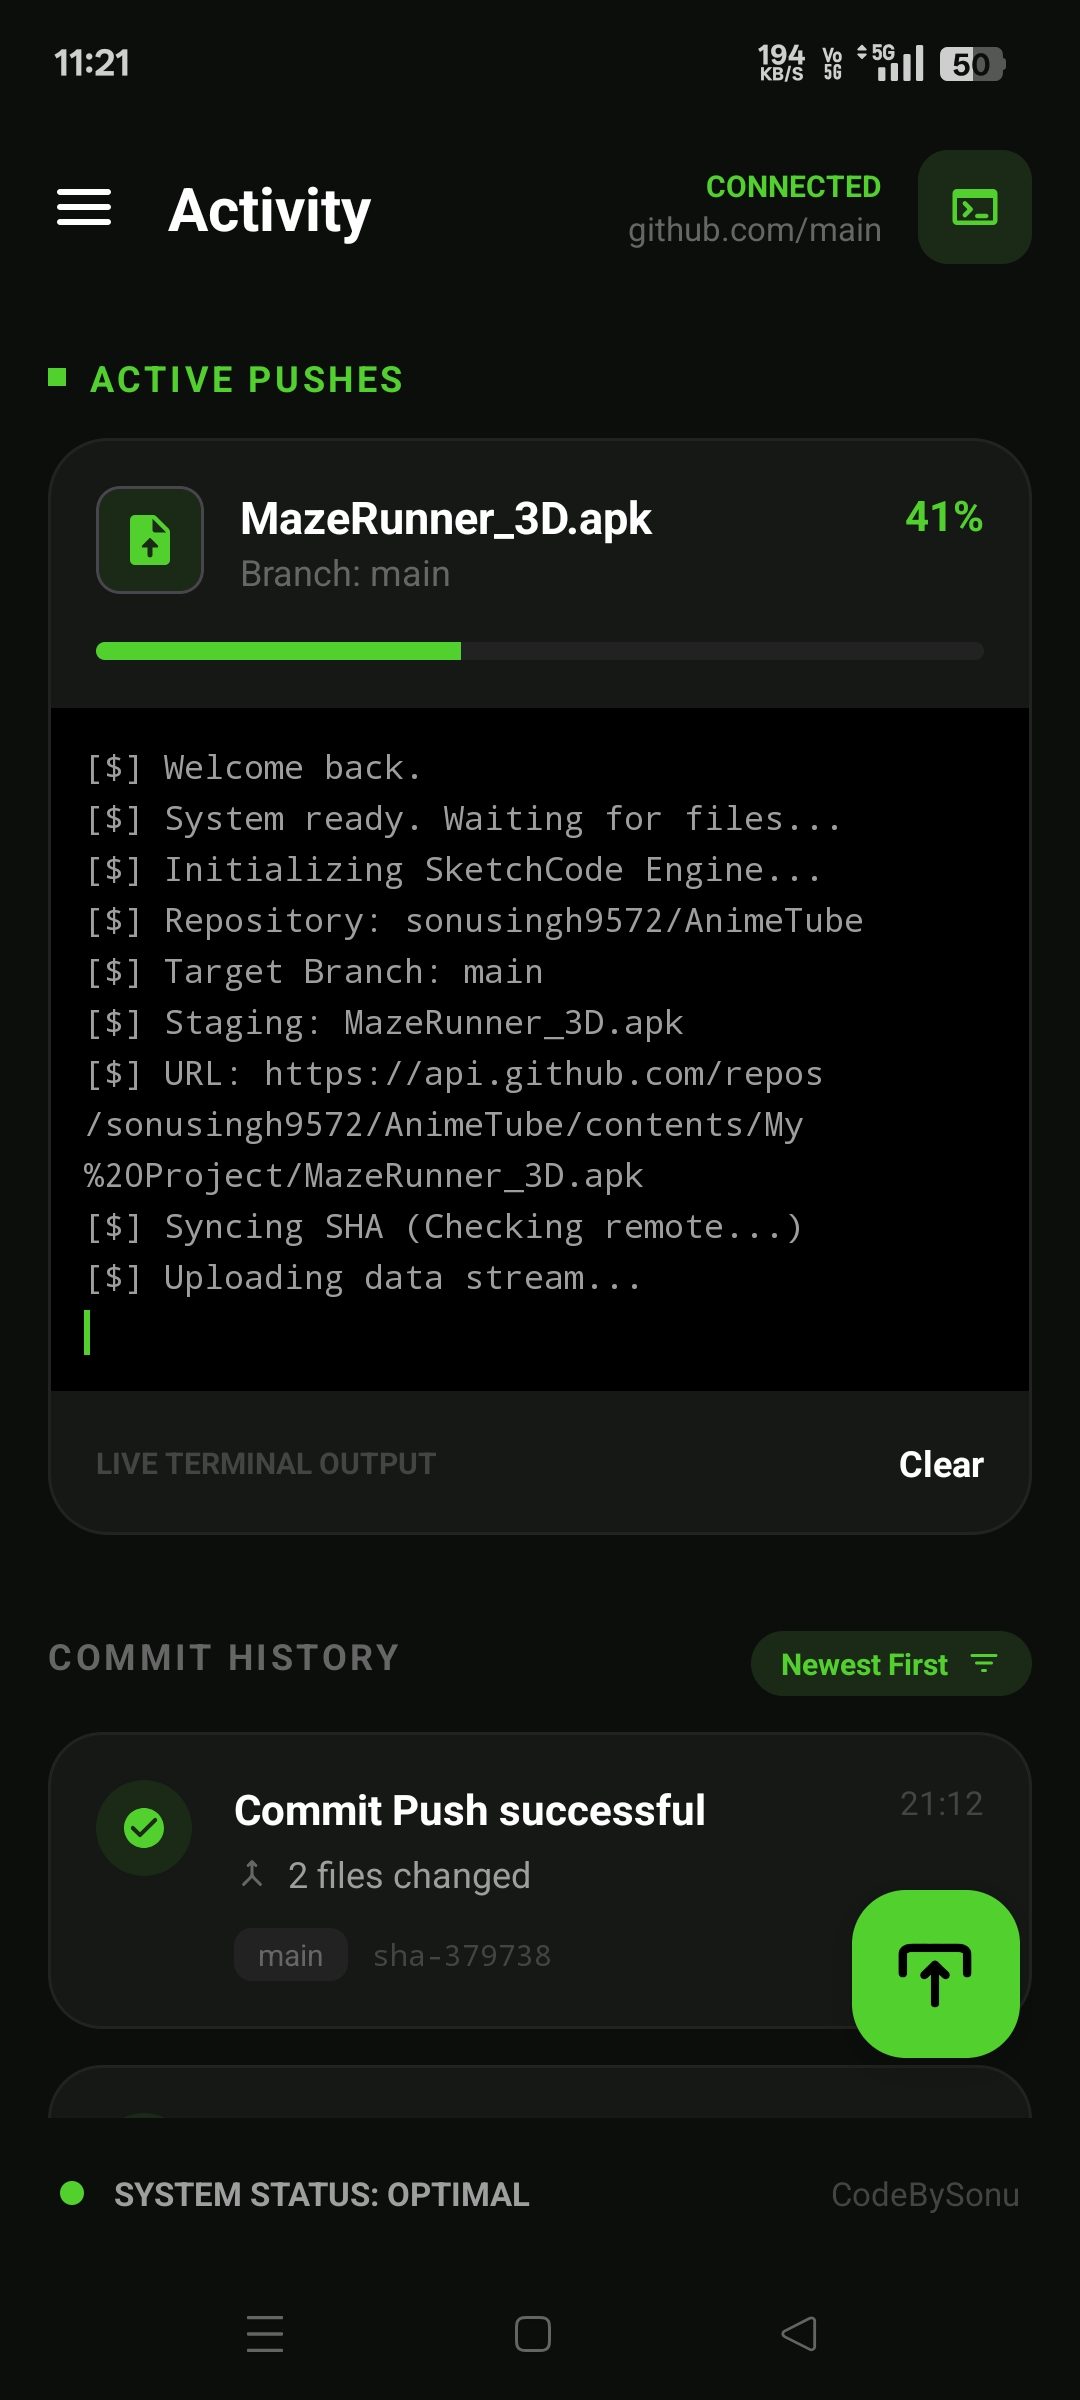Tap the green commit success checkmark icon
Image resolution: width=1080 pixels, height=2400 pixels.
(144, 1827)
